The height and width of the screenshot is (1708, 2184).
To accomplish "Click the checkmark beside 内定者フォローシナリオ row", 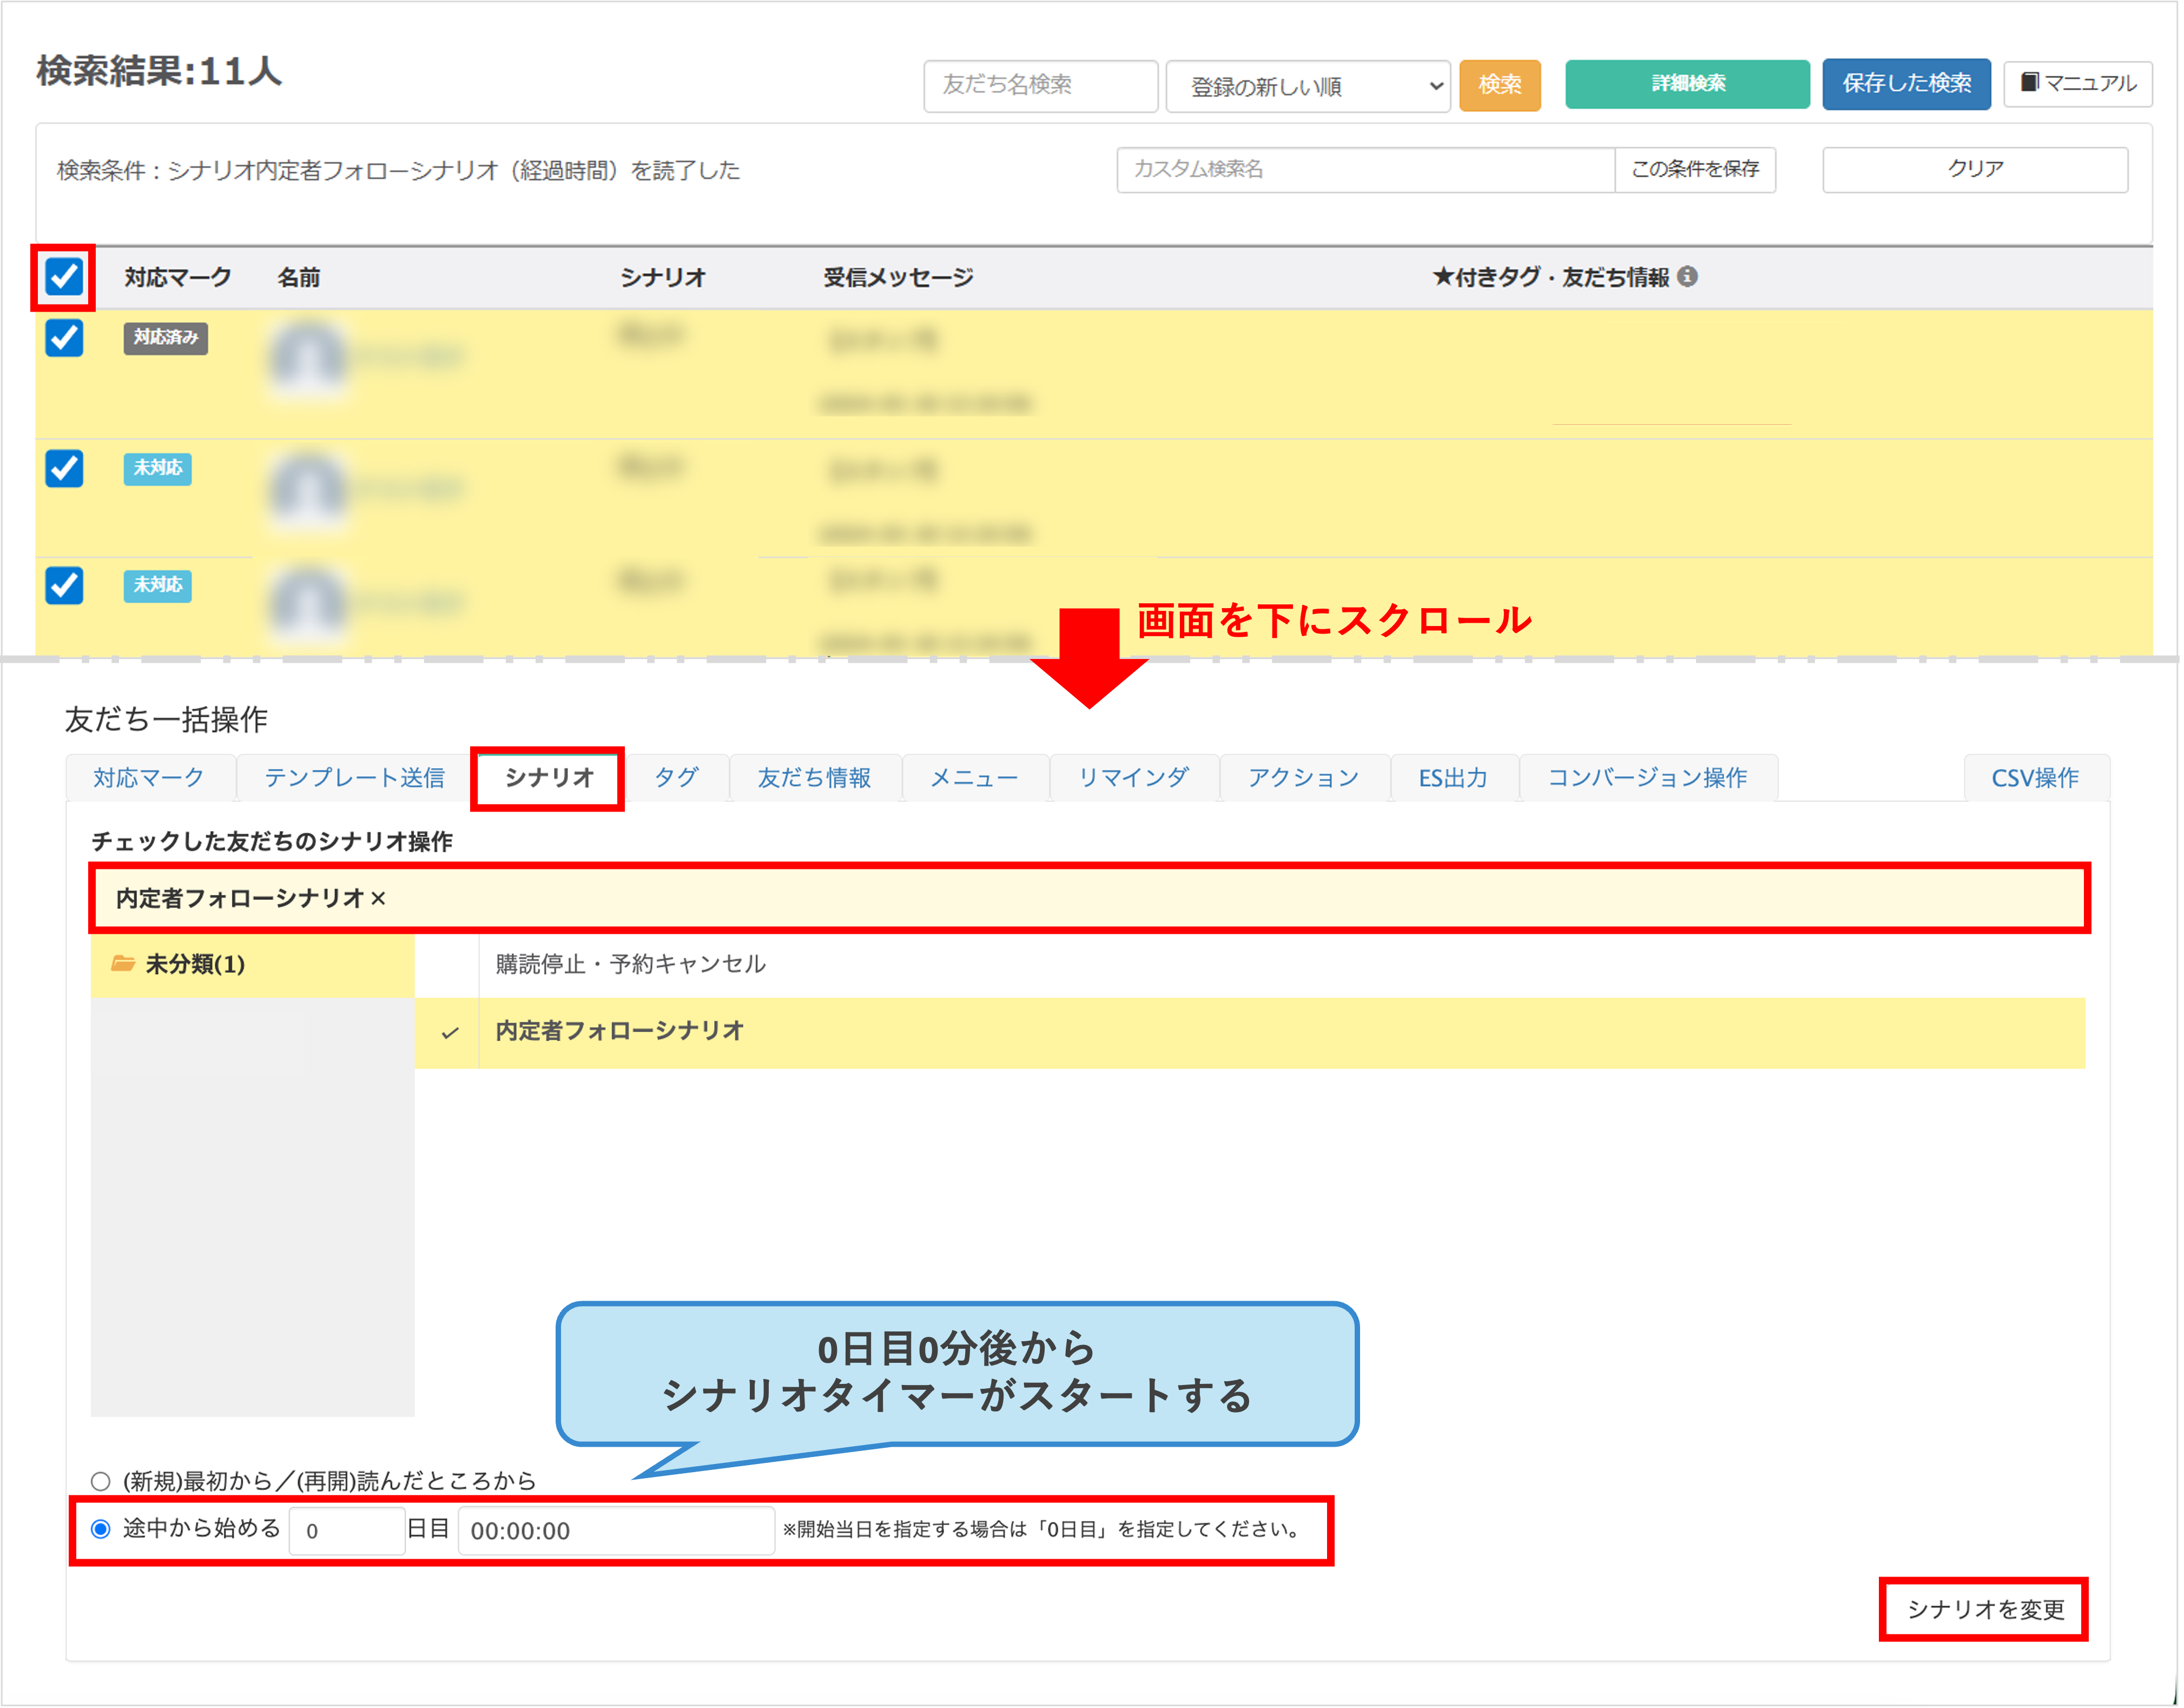I will [x=450, y=1032].
